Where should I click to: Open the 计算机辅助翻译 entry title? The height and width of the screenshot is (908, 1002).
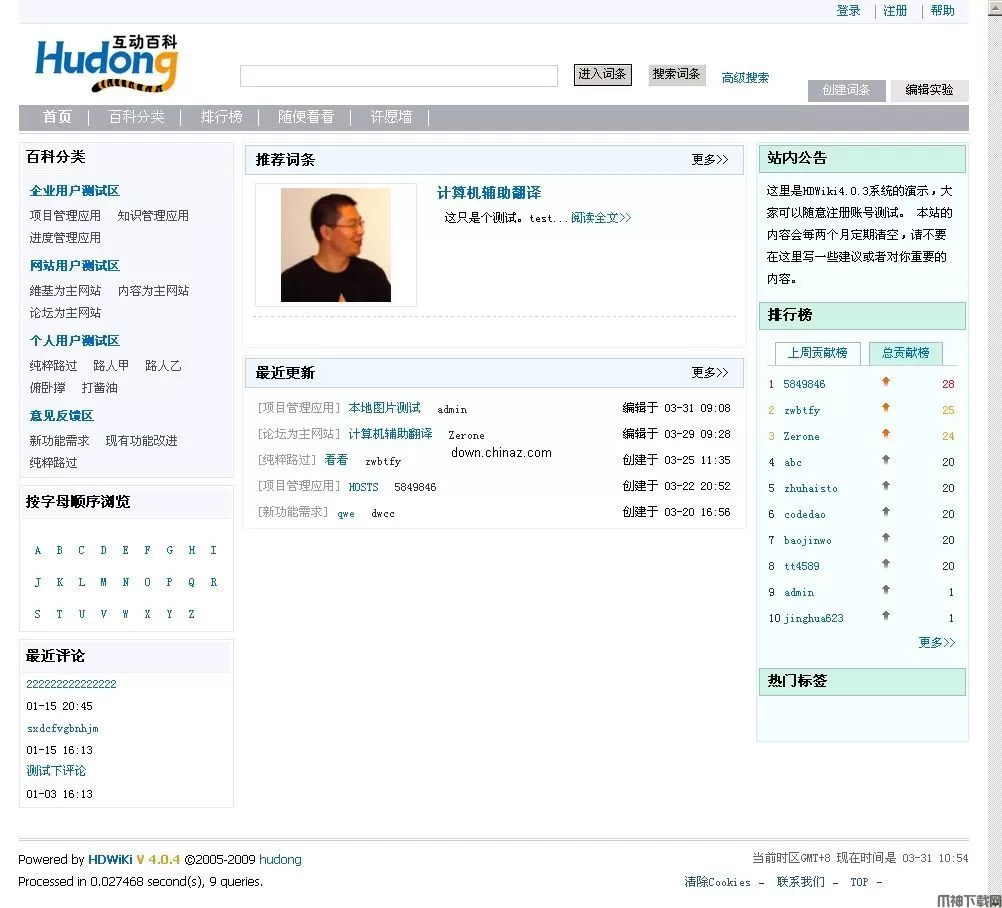tap(489, 193)
